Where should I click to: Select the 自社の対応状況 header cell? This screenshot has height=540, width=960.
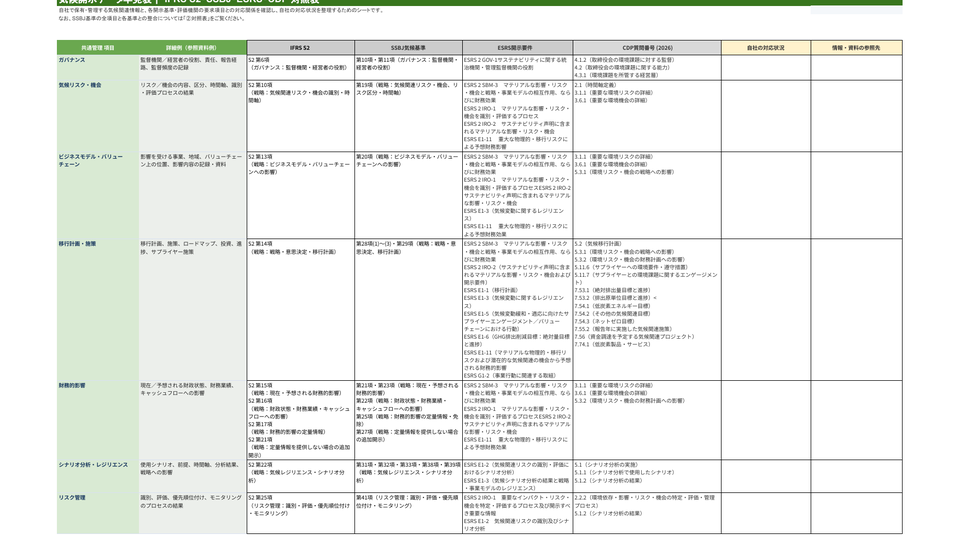(766, 48)
